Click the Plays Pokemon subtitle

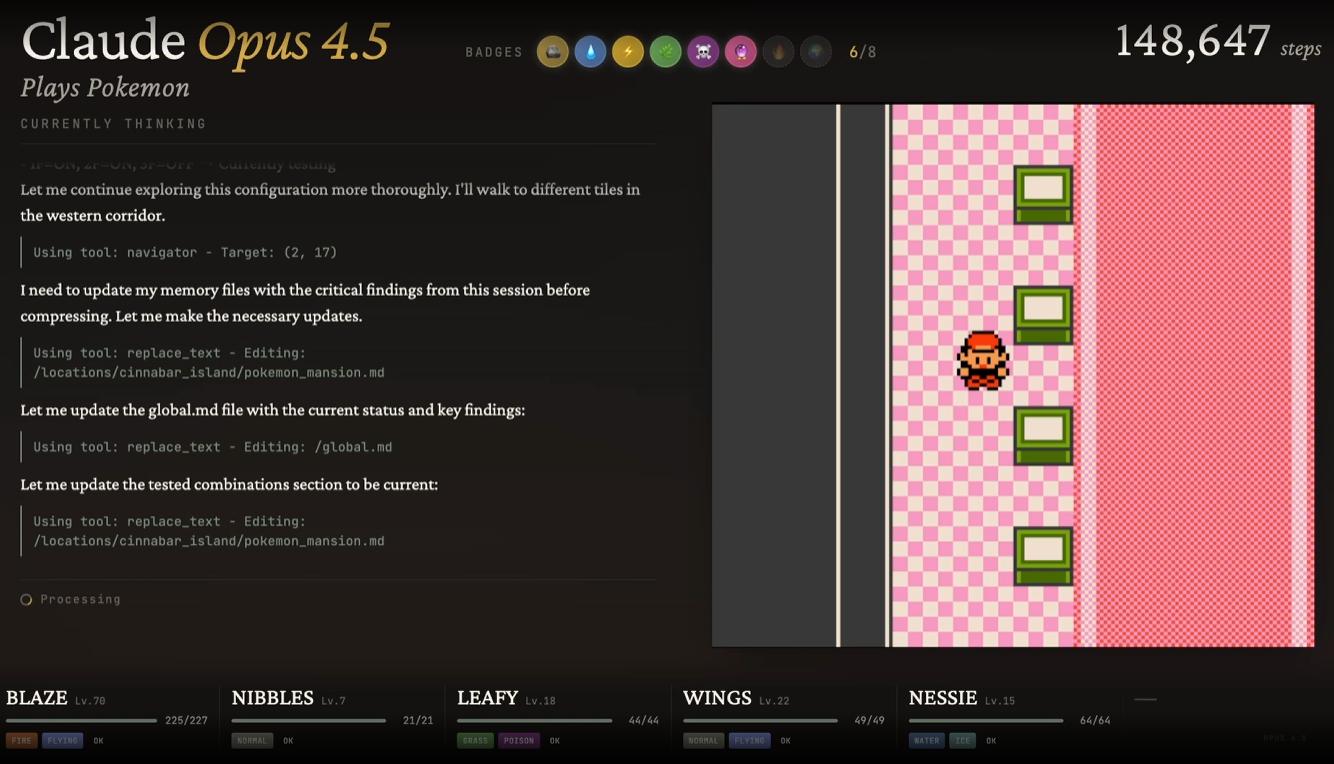pos(105,88)
